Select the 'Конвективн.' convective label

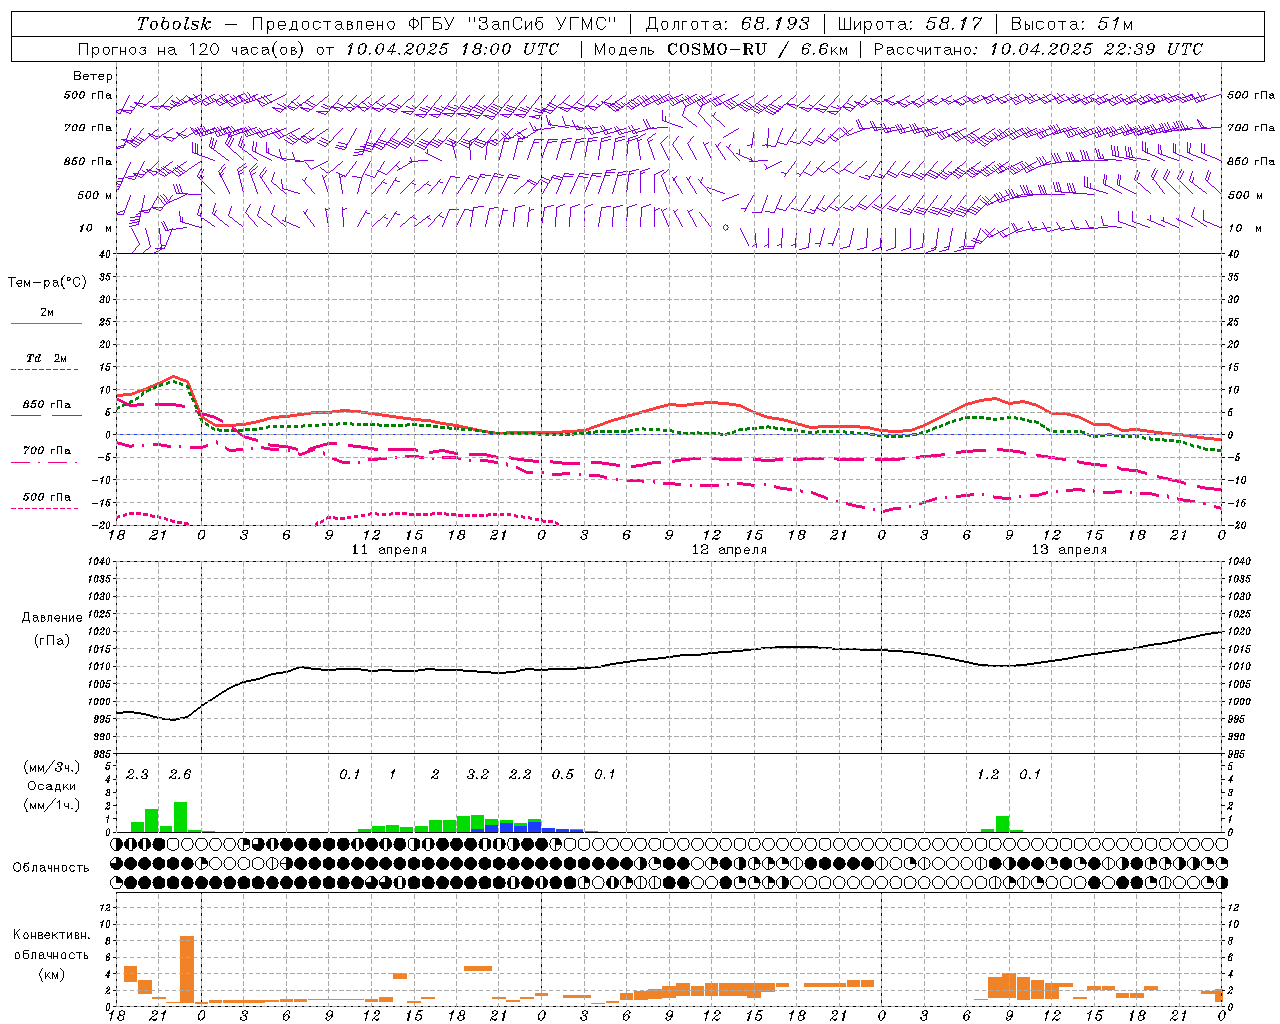tap(51, 935)
